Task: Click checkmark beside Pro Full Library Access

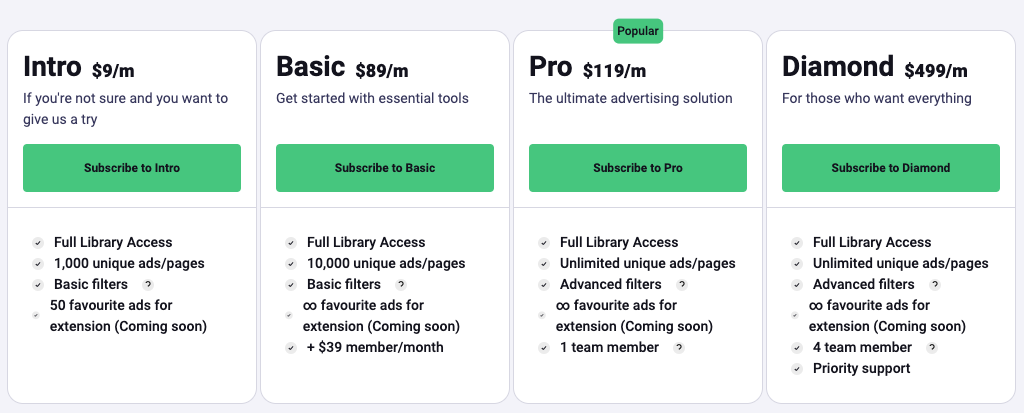Action: click(x=544, y=243)
